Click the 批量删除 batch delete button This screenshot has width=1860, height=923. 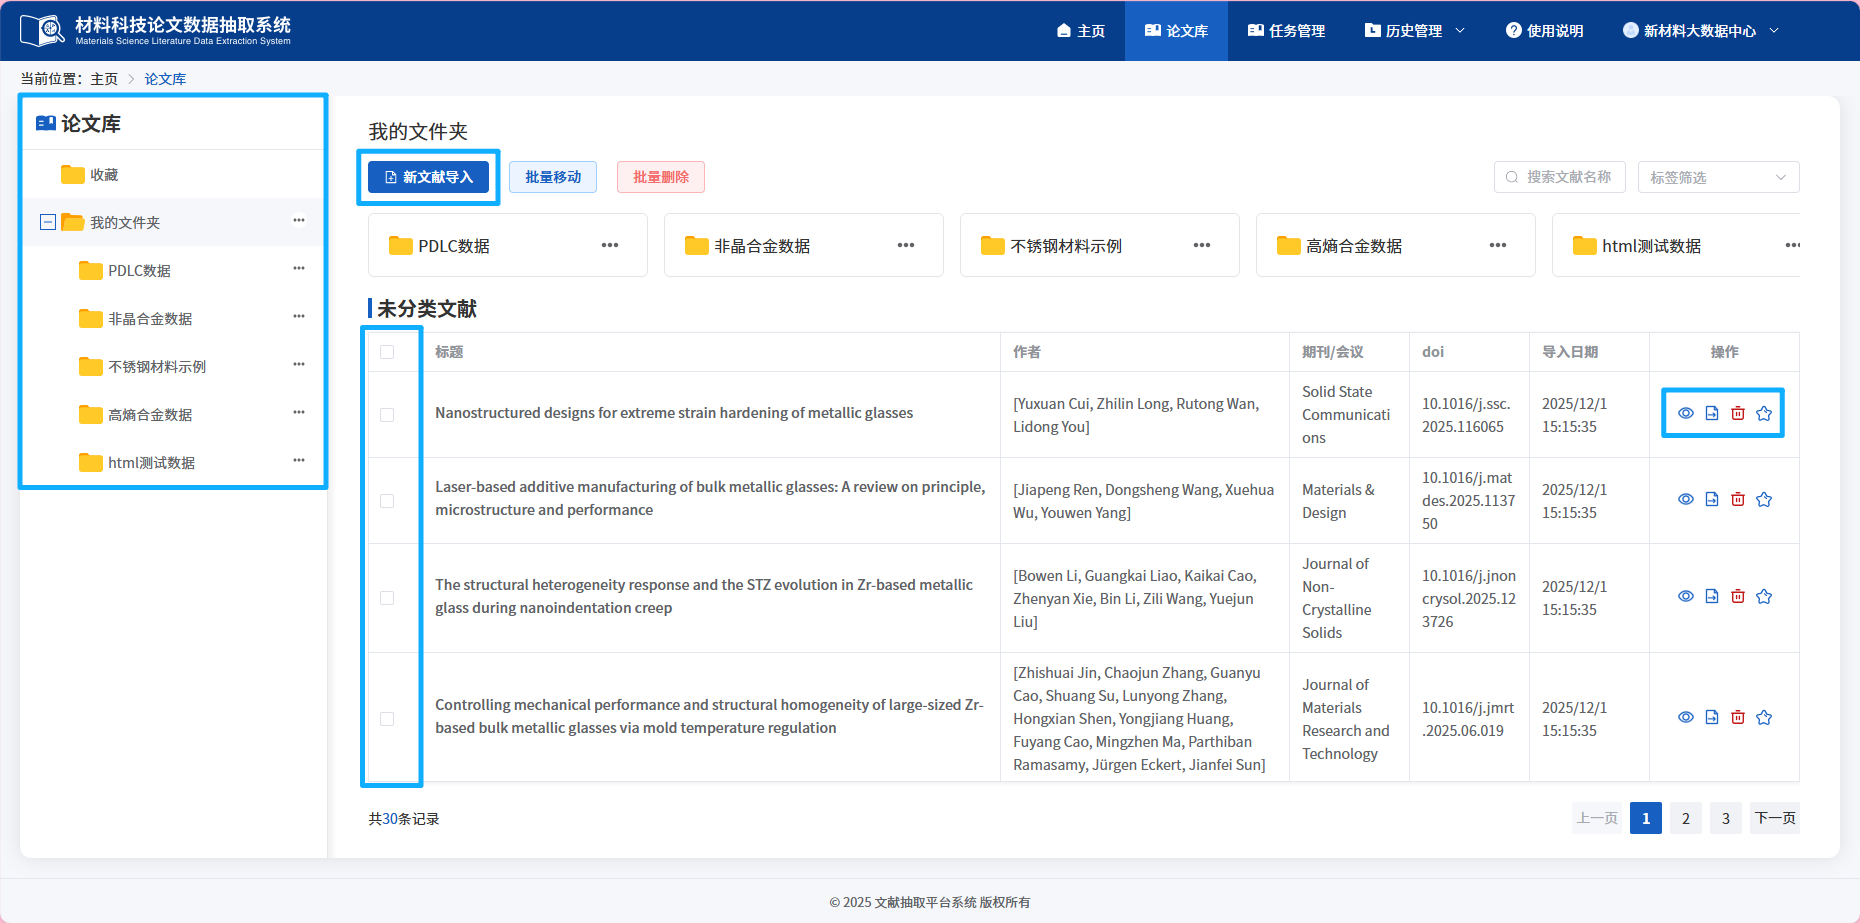tap(660, 177)
